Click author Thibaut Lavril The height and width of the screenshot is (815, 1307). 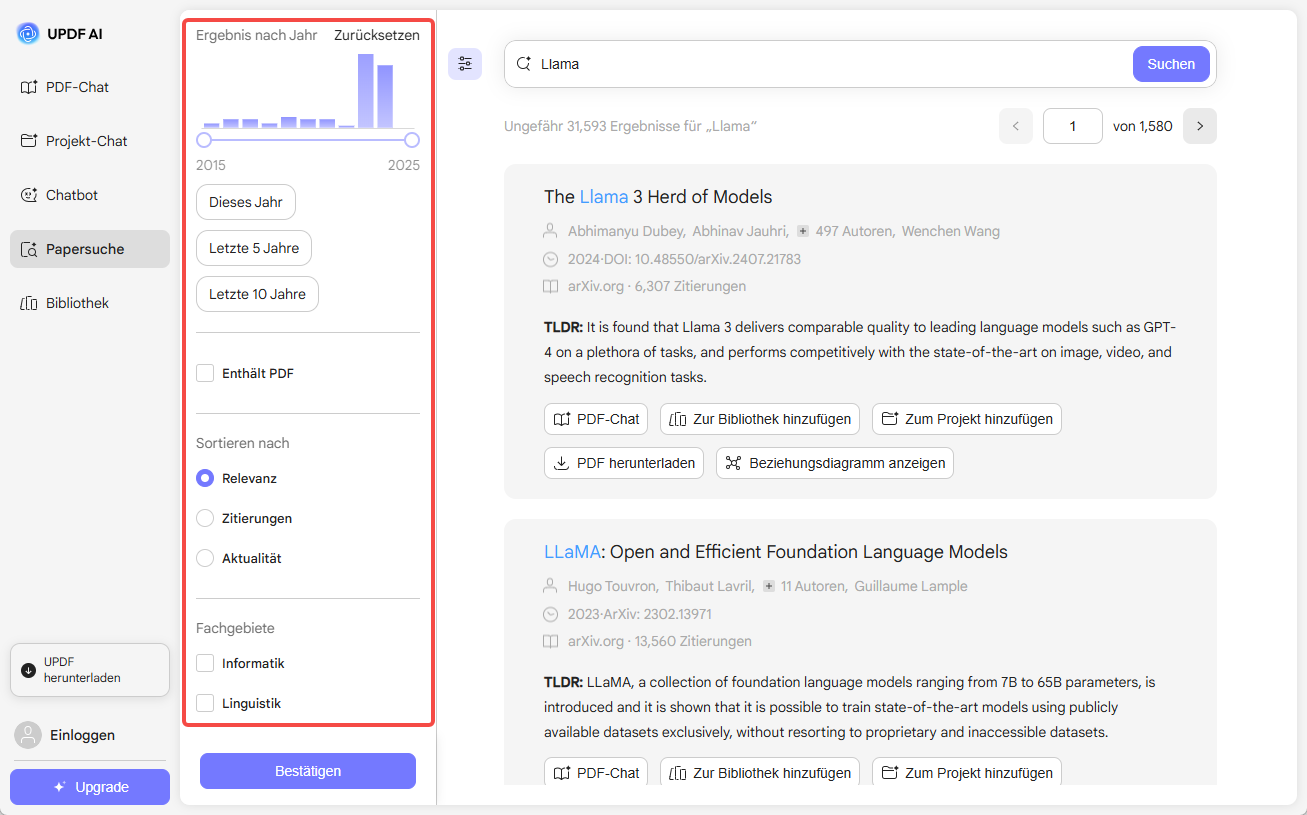pos(710,586)
